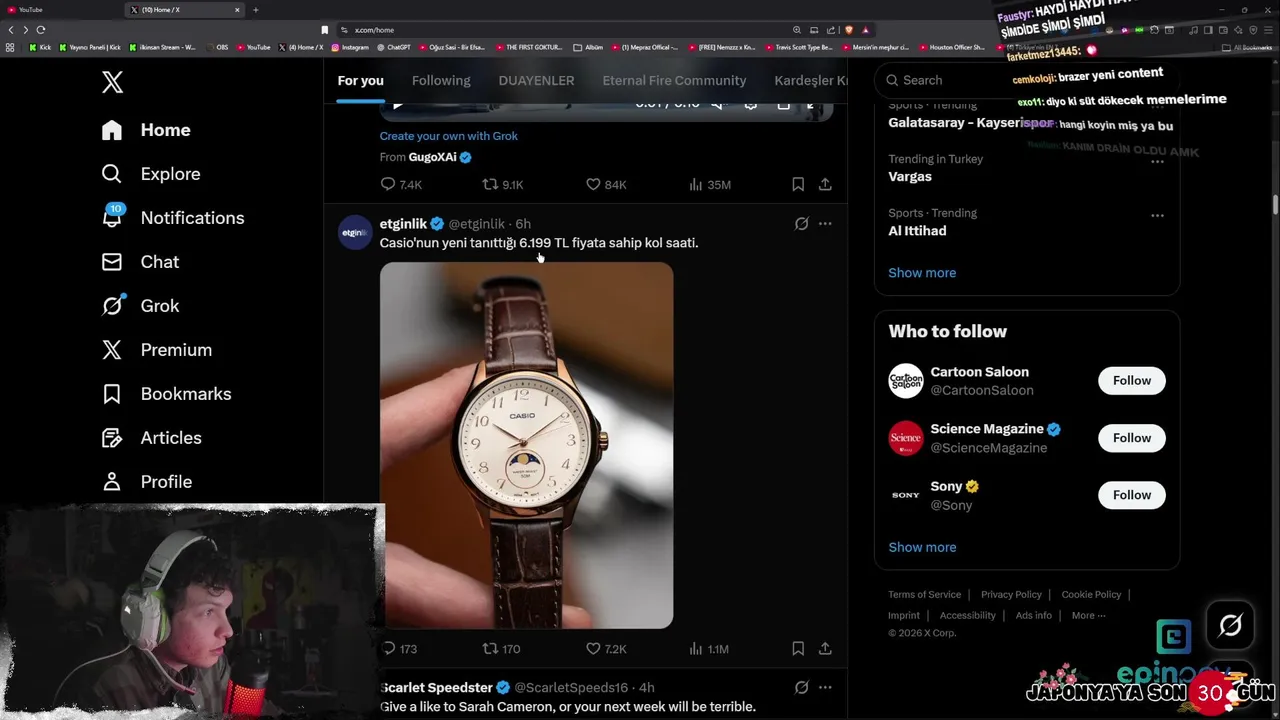Click the X search field
Image resolution: width=1280 pixels, height=720 pixels.
1027,80
